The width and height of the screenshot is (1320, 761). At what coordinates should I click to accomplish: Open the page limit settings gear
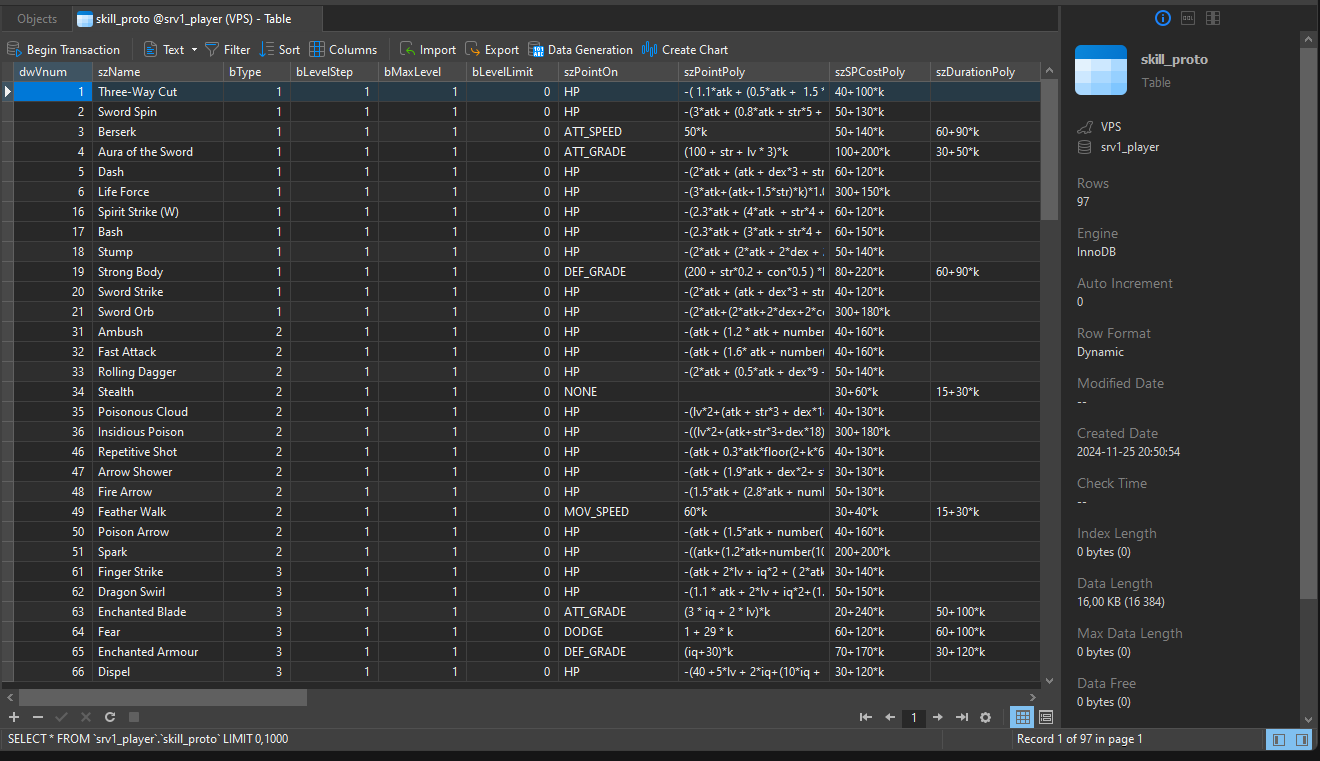pyautogui.click(x=985, y=717)
